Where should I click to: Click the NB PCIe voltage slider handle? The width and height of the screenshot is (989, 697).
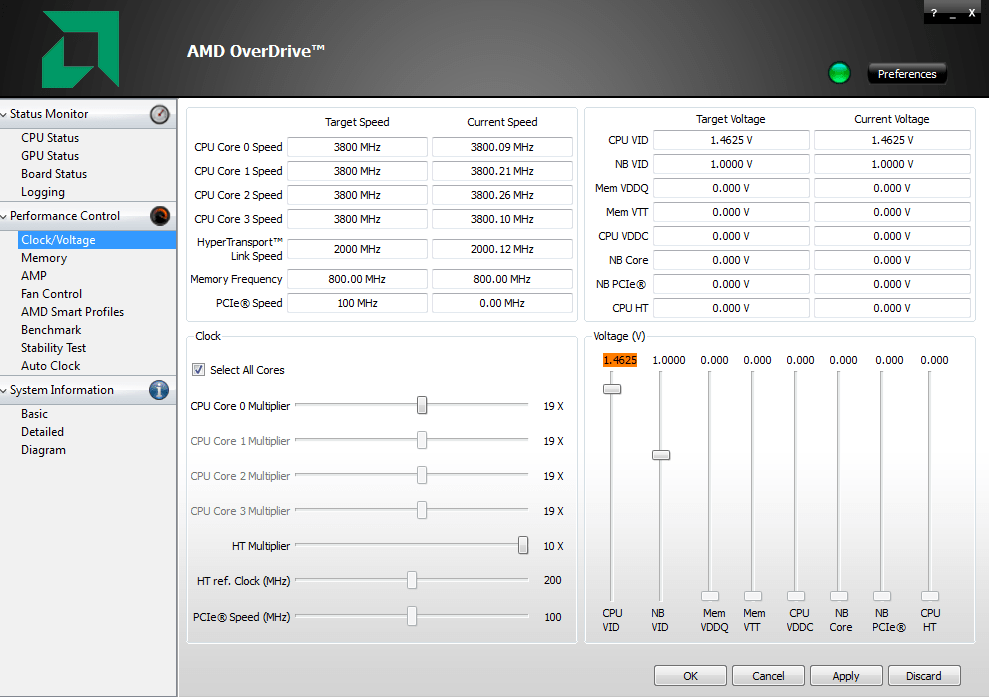[x=882, y=596]
